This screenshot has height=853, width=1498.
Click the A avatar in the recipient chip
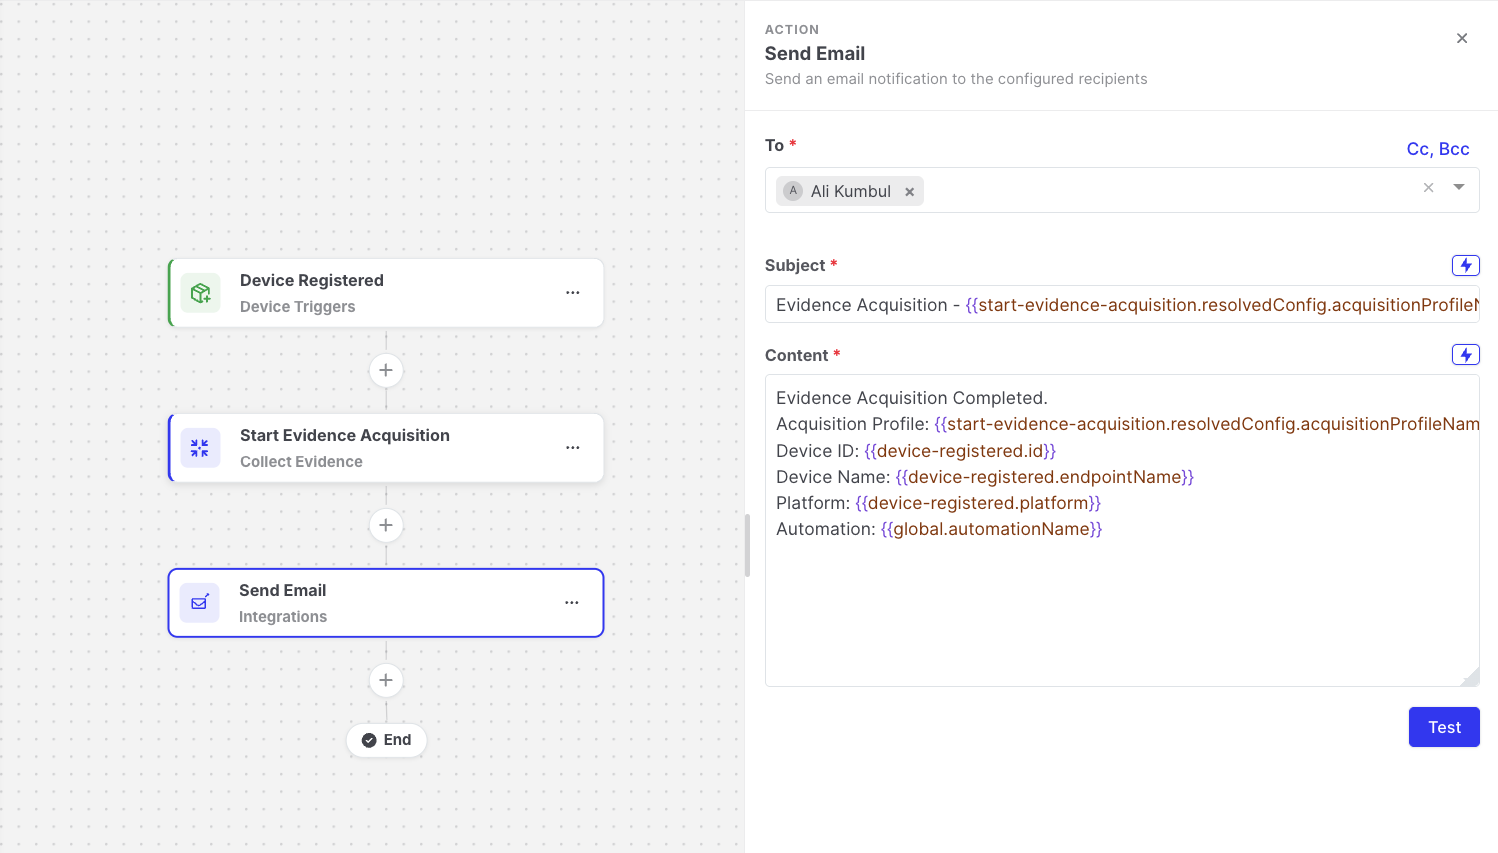pyautogui.click(x=793, y=191)
